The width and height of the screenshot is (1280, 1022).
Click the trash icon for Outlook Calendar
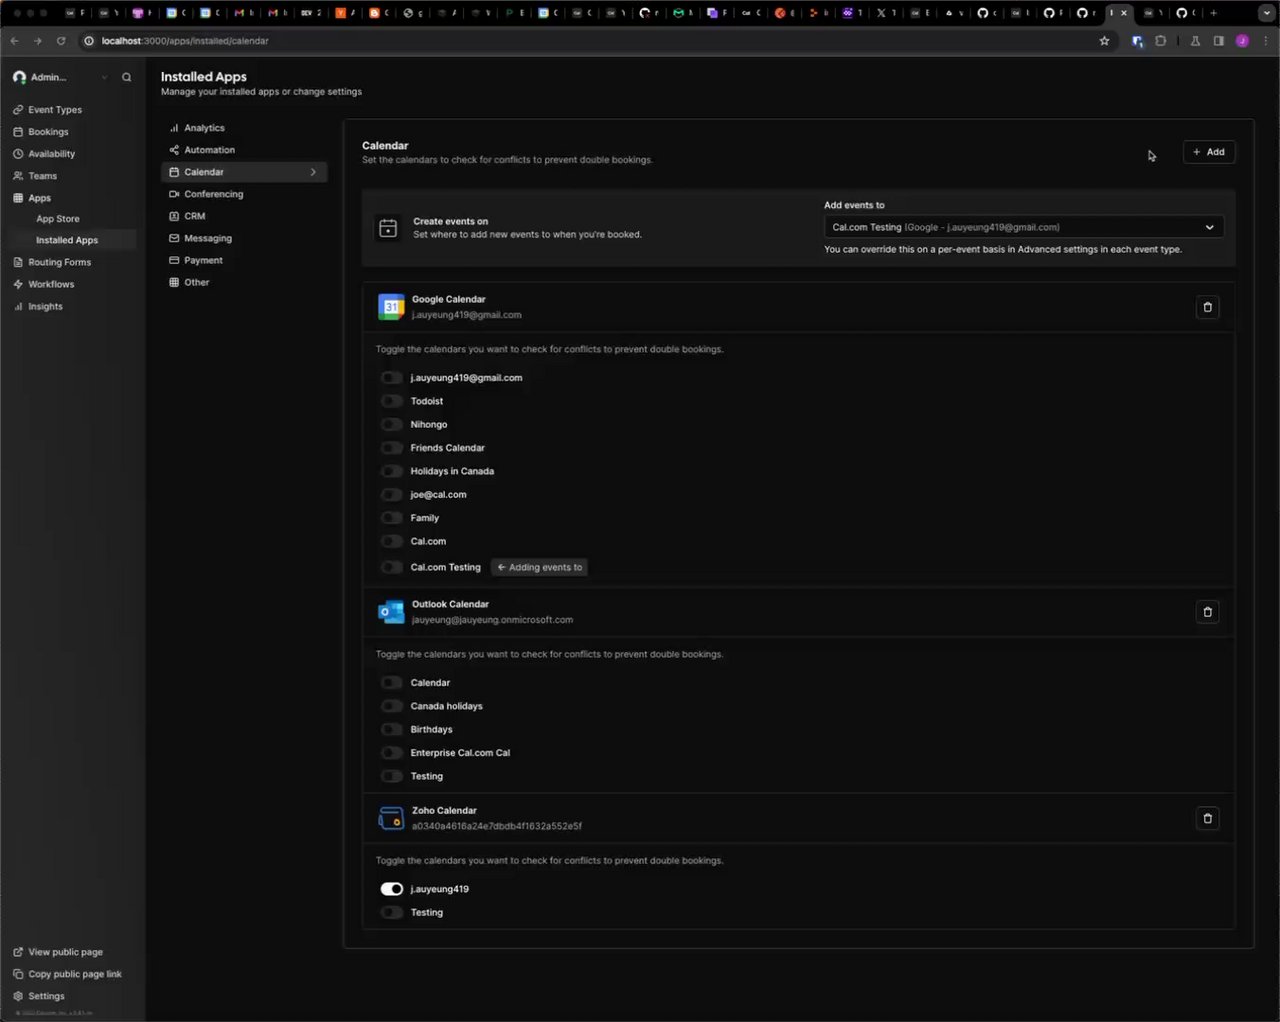pos(1207,612)
